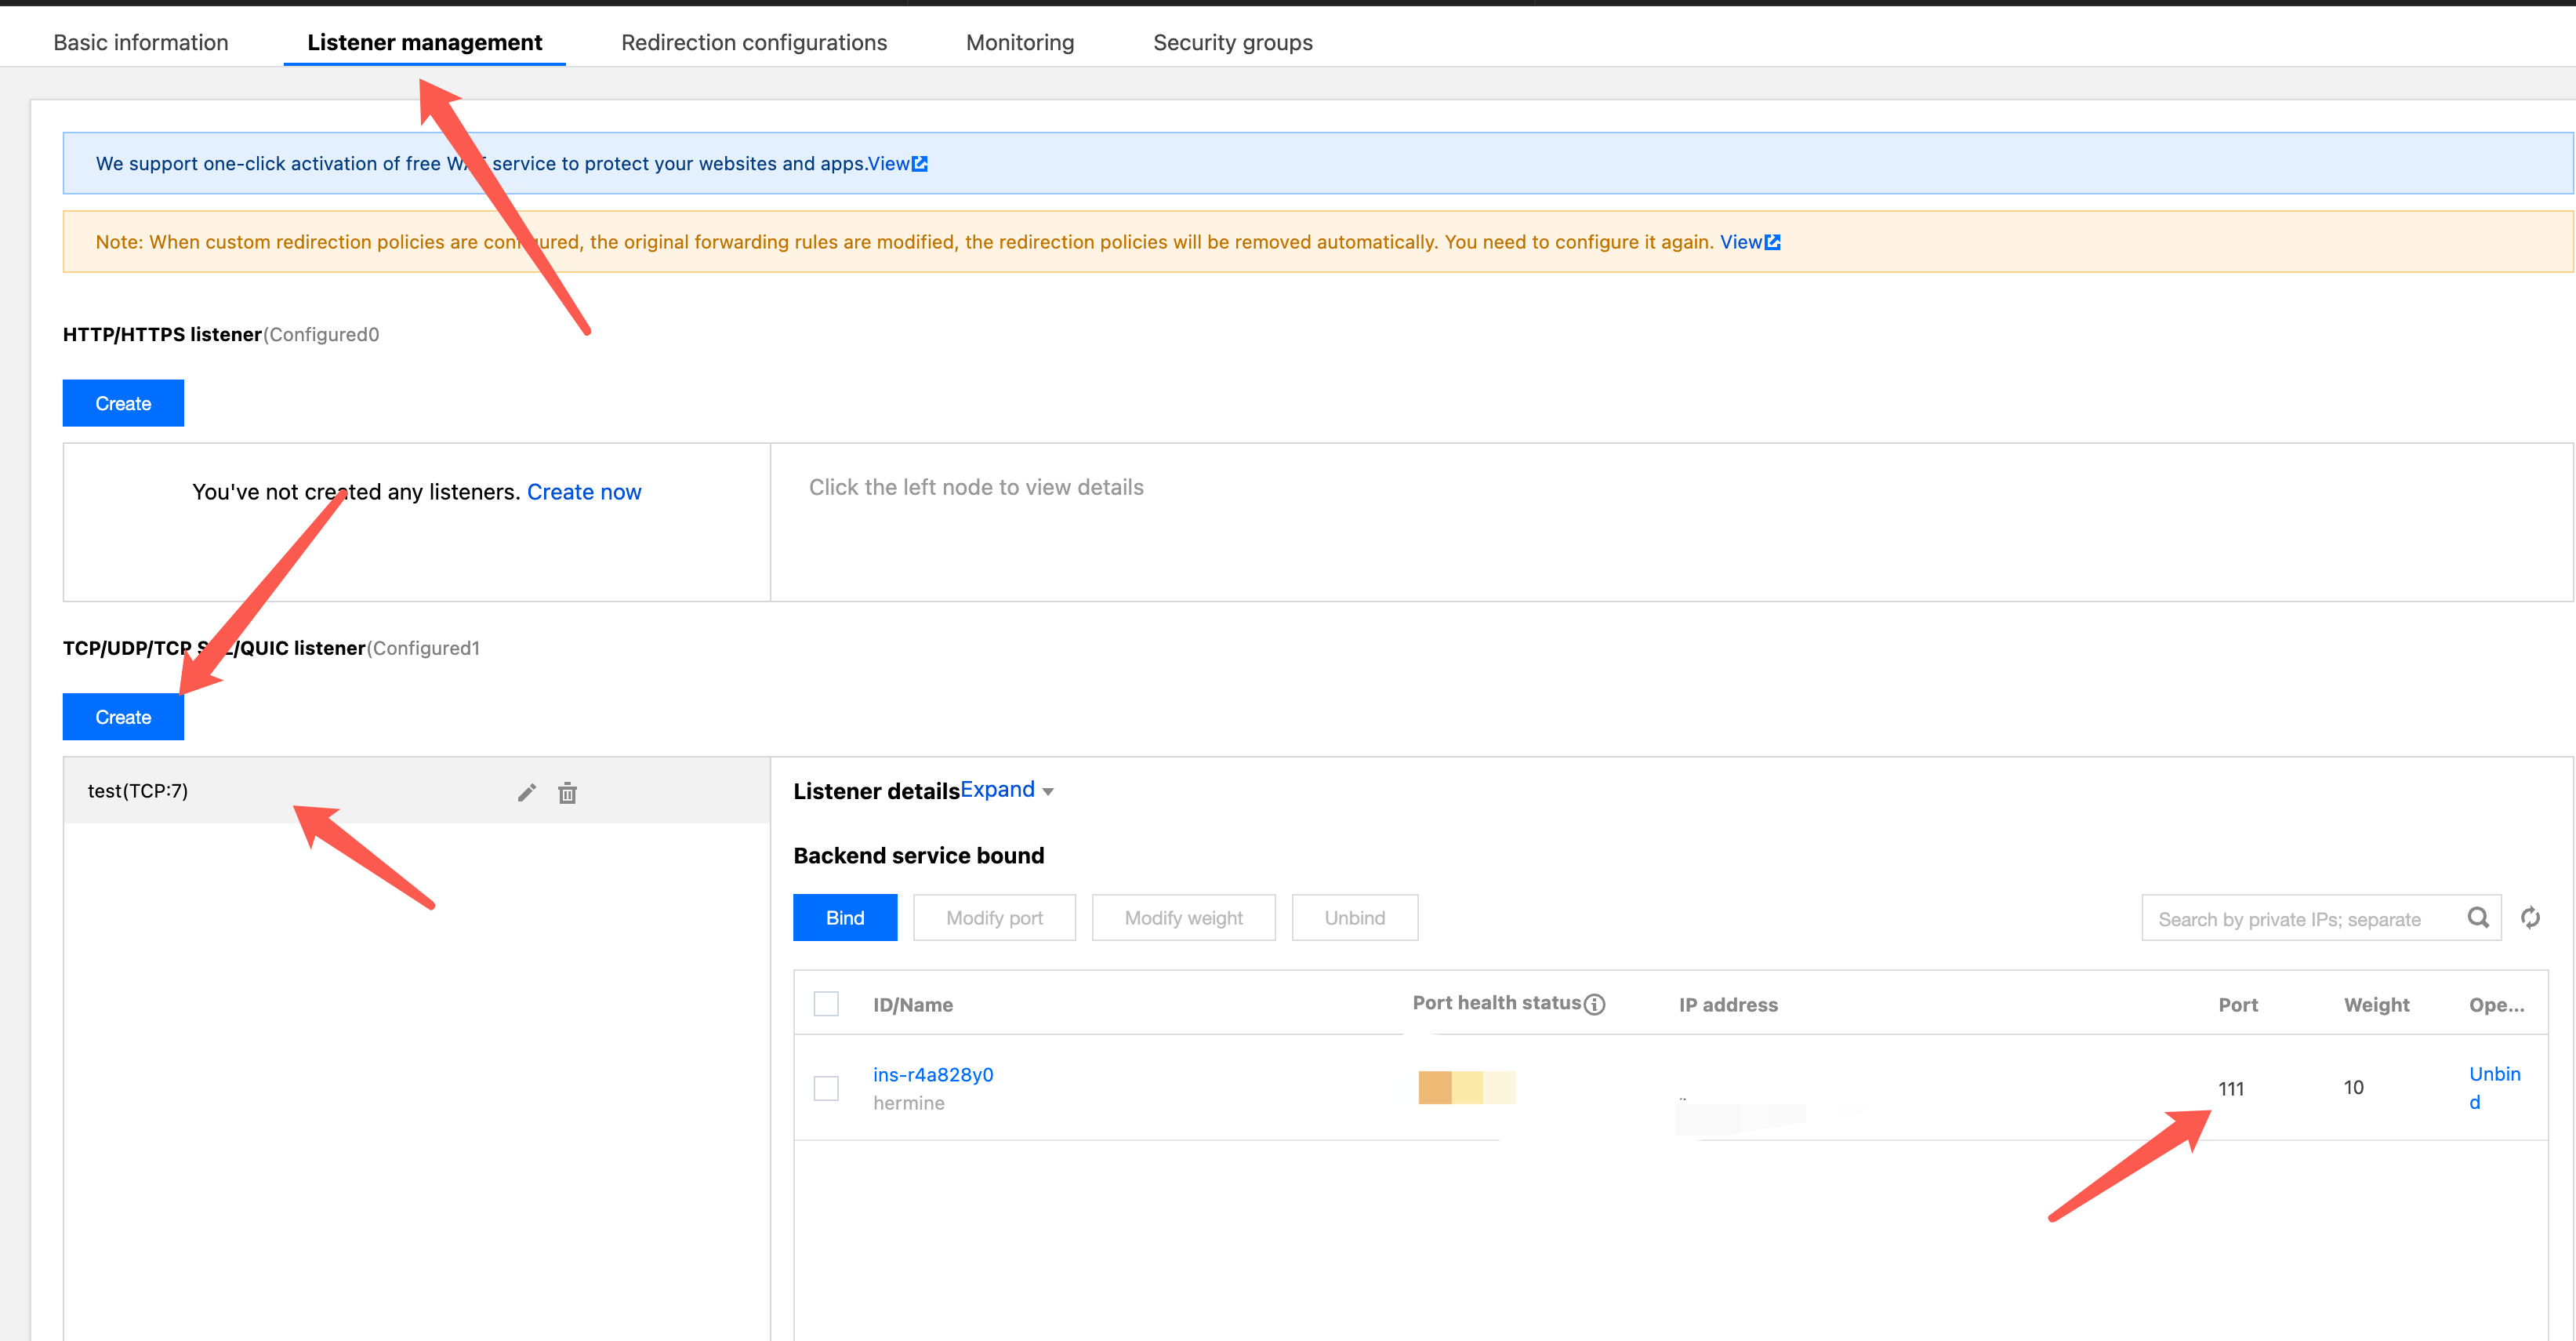Expand the Listener details section
This screenshot has width=2576, height=1341.
pyautogui.click(x=997, y=790)
